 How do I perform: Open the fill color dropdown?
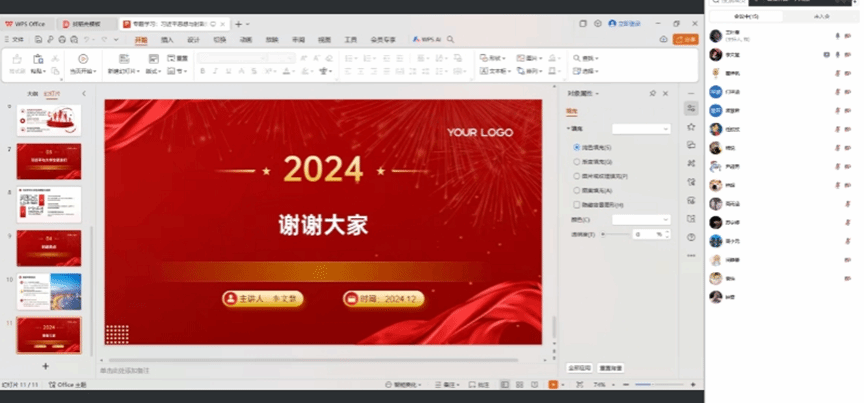(x=641, y=219)
